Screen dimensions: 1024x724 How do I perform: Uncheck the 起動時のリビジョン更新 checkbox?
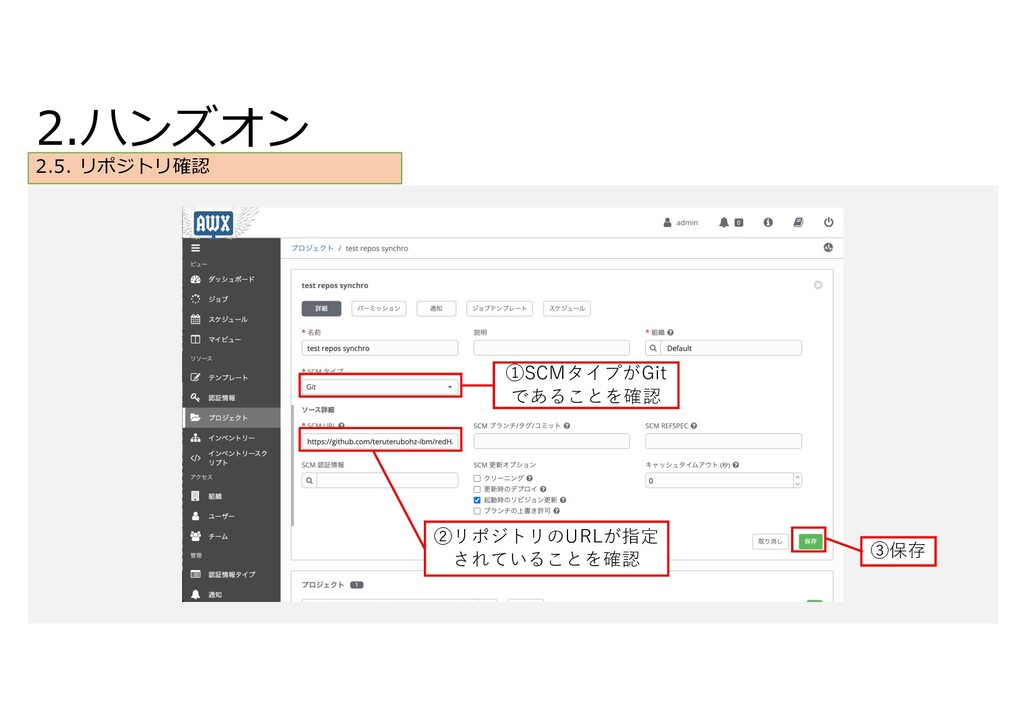(x=477, y=500)
